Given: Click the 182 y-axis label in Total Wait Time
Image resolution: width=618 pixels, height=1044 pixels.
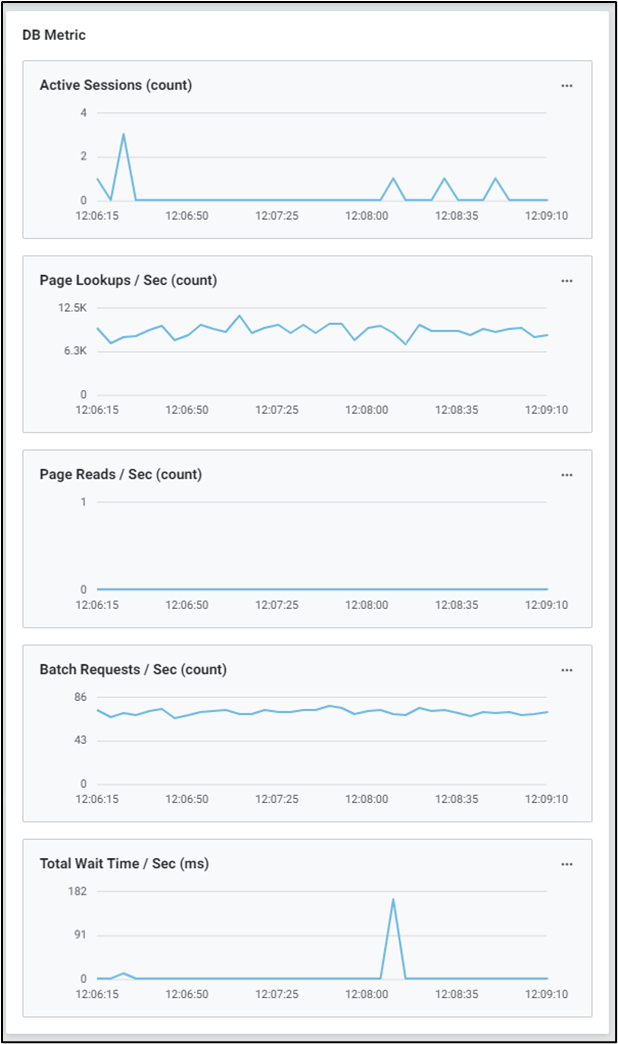Looking at the screenshot, I should 77,891.
